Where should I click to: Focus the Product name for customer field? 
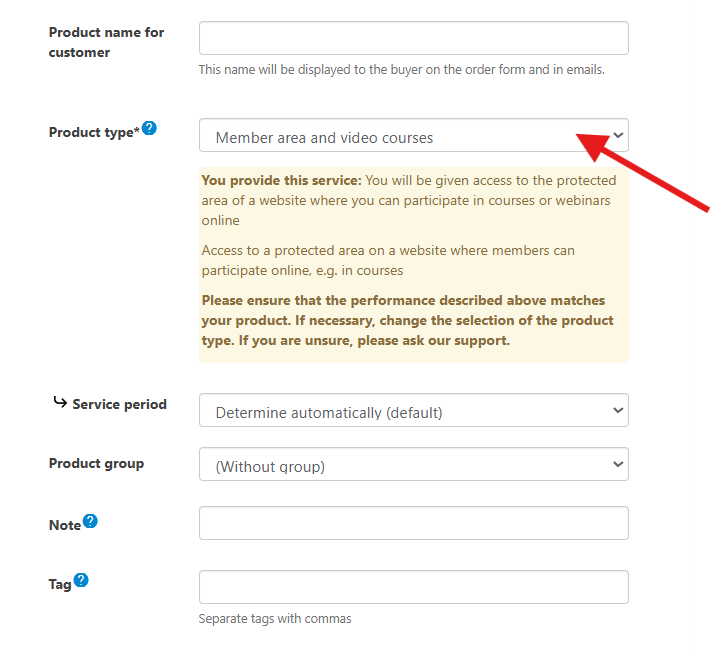tap(413, 38)
